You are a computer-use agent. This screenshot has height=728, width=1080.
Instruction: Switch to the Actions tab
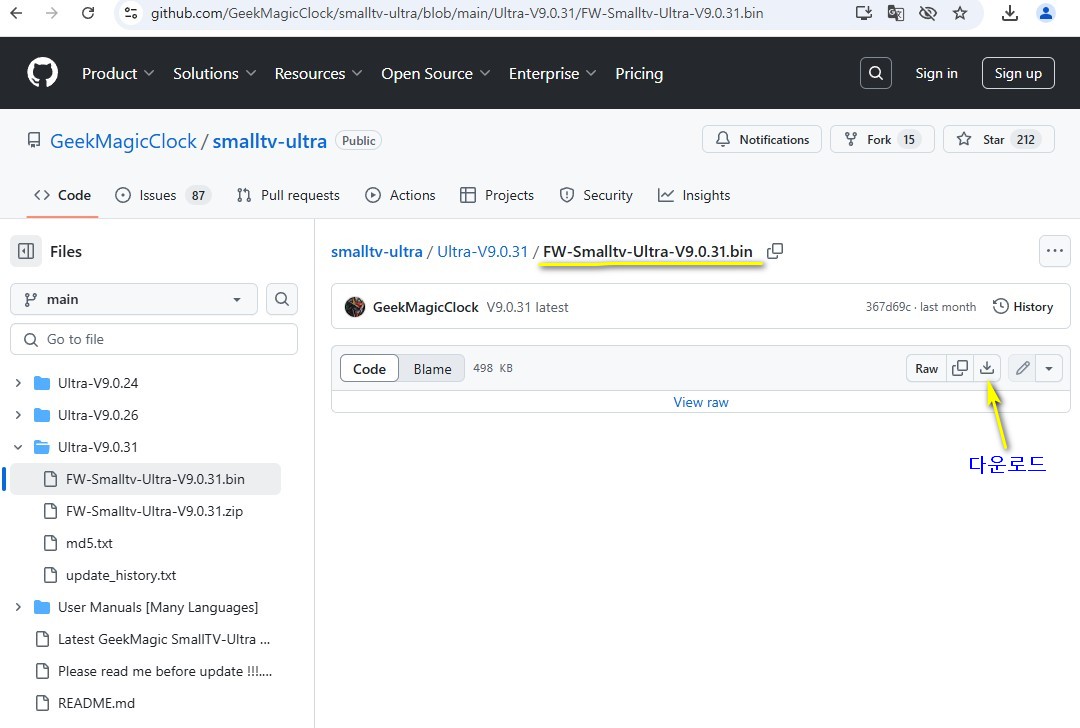pos(400,196)
